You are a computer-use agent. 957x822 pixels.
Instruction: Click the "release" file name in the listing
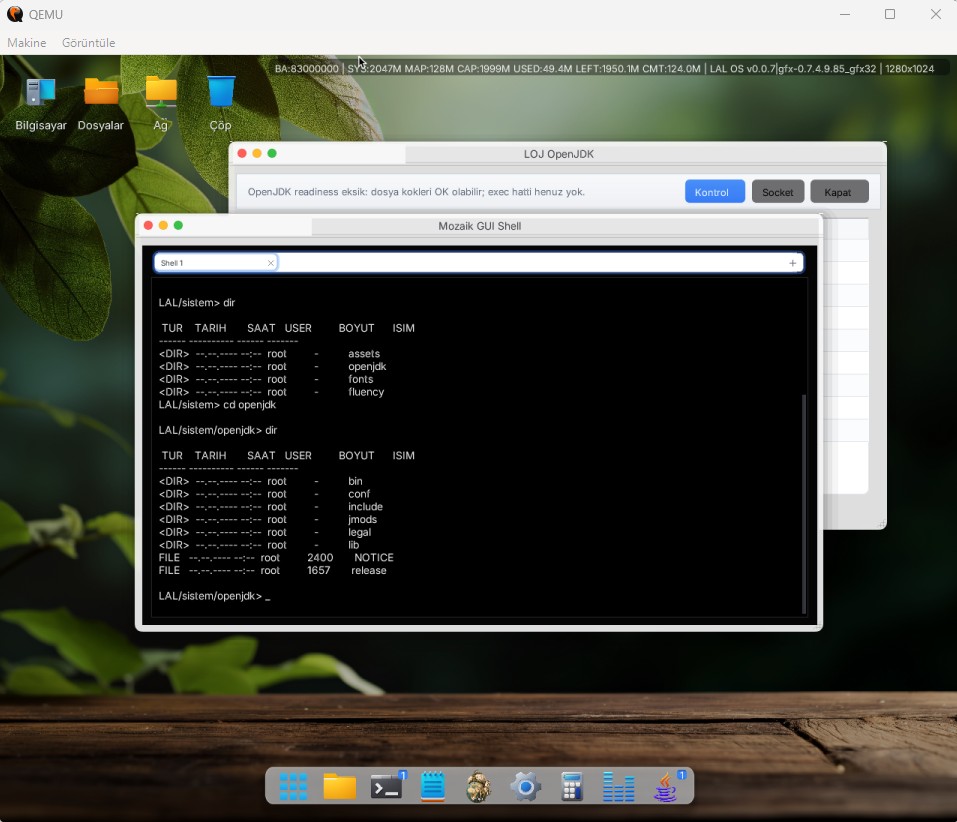point(369,571)
